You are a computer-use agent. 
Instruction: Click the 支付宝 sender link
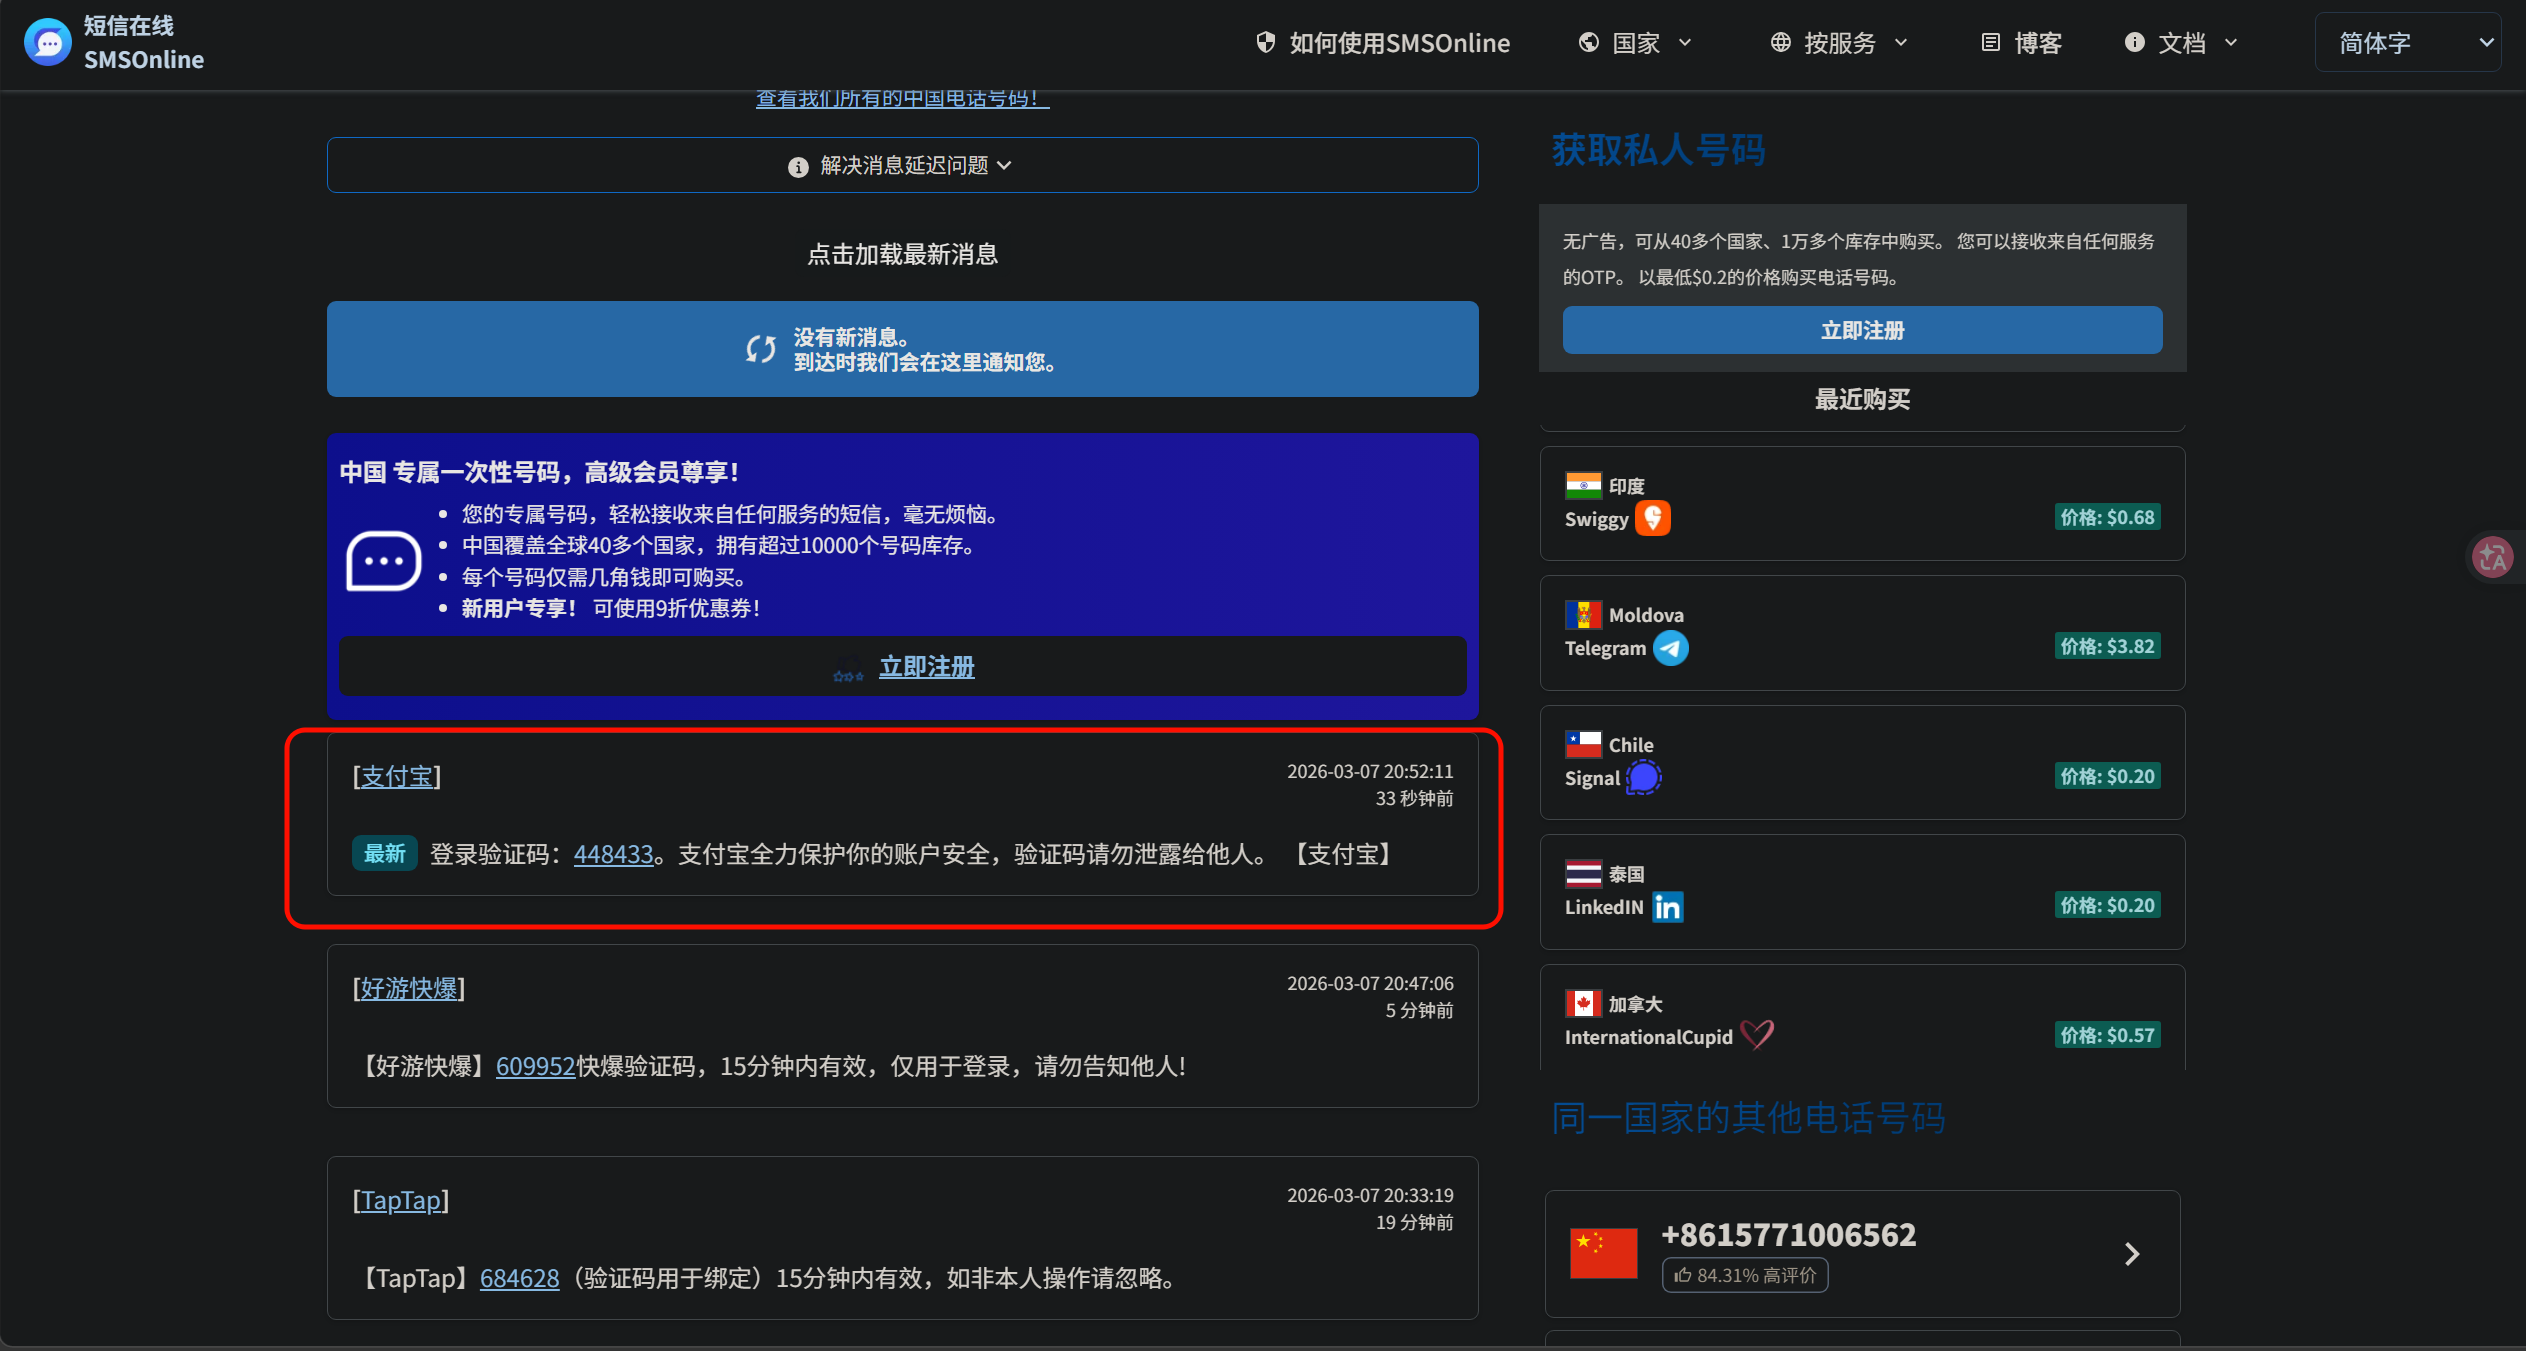tap(396, 777)
